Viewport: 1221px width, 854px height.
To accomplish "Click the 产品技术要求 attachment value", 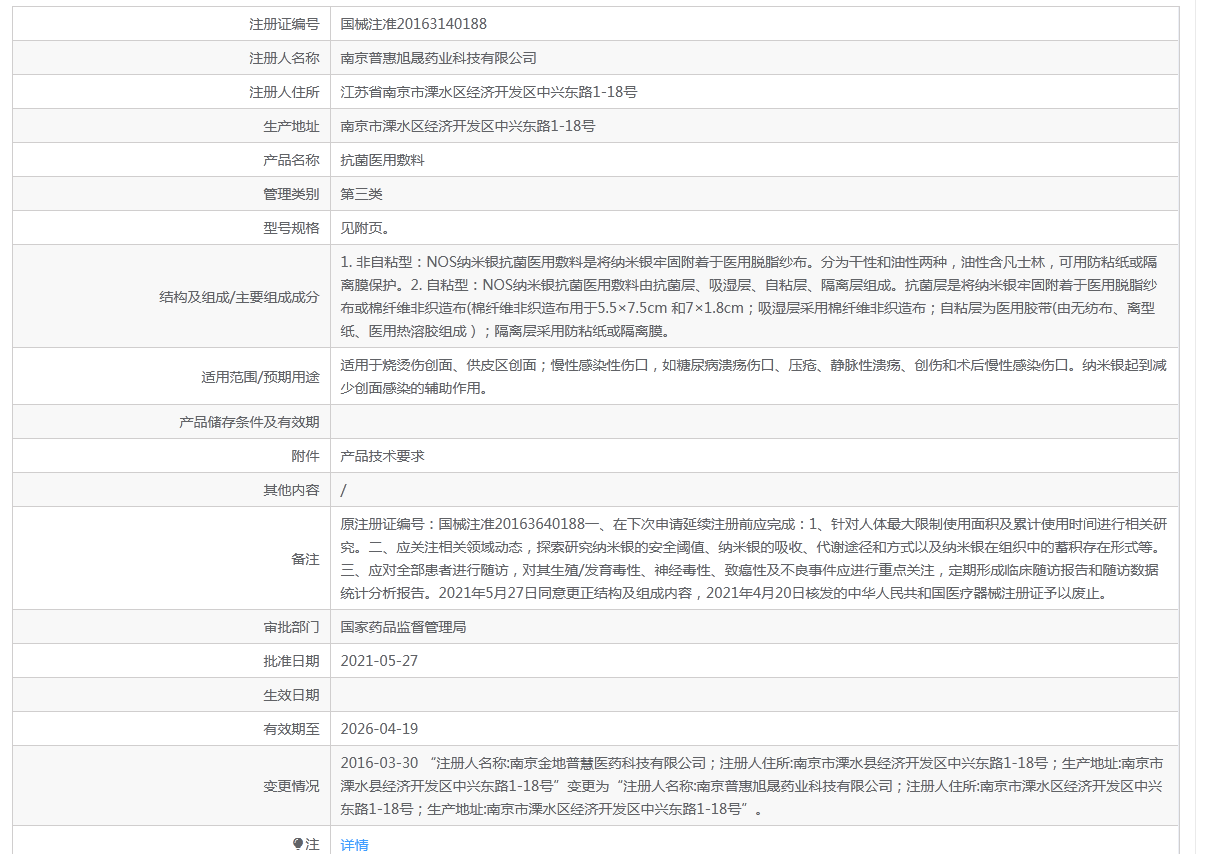I will [383, 456].
